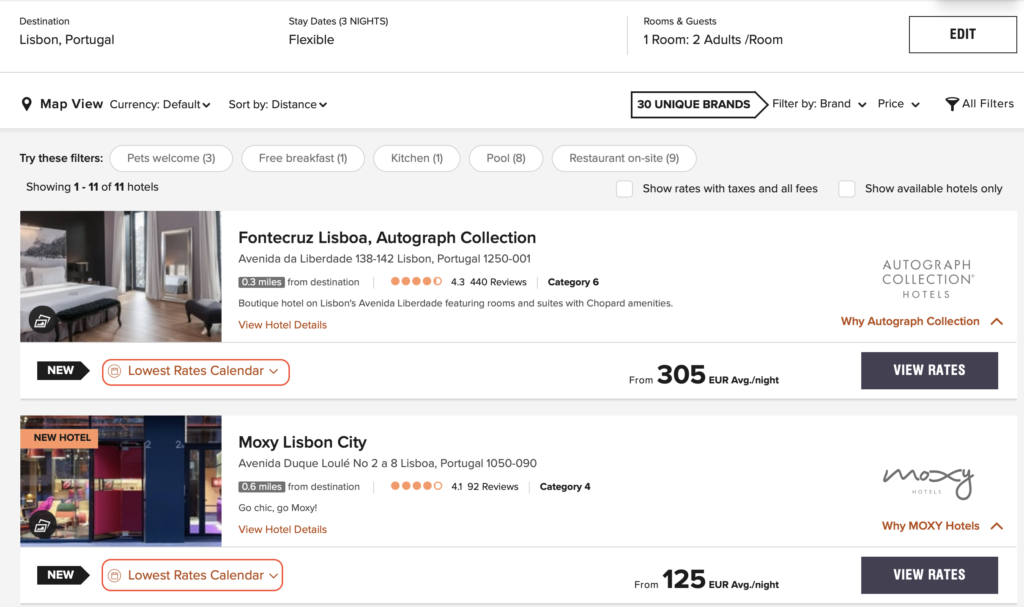Open the Sort by: Distance dropdown
This screenshot has width=1024, height=607.
[x=277, y=104]
